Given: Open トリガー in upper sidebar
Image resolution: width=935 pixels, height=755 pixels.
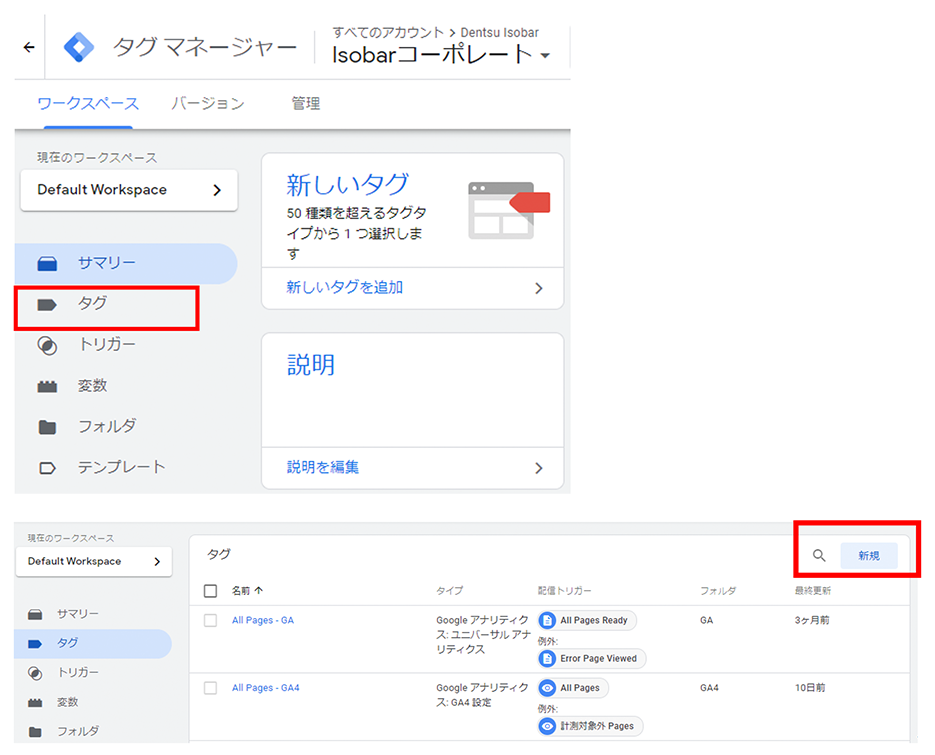Looking at the screenshot, I should [x=106, y=345].
